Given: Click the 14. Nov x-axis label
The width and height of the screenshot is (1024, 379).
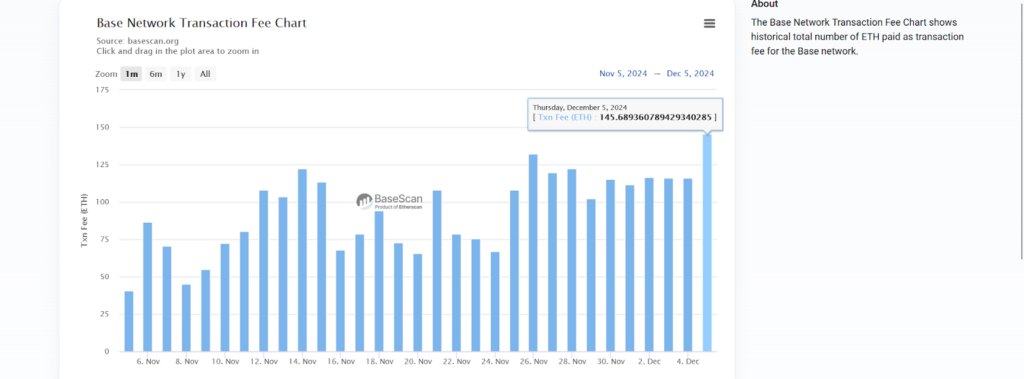Looking at the screenshot, I should [x=302, y=361].
